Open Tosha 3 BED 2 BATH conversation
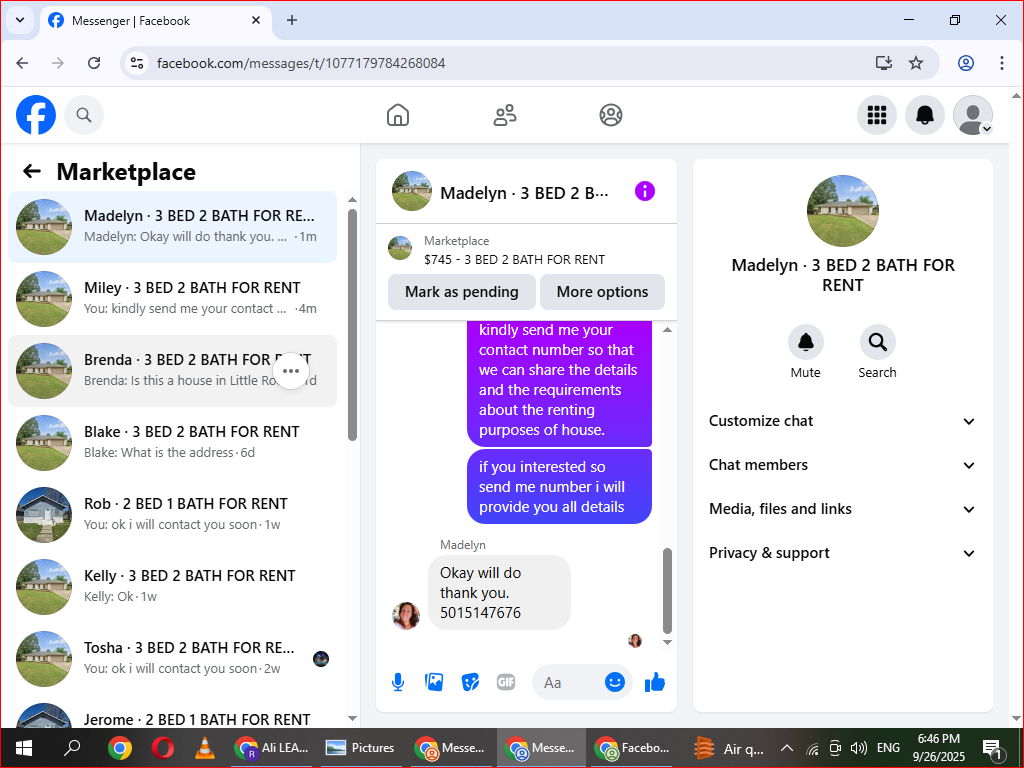The image size is (1024, 768). coord(172,658)
